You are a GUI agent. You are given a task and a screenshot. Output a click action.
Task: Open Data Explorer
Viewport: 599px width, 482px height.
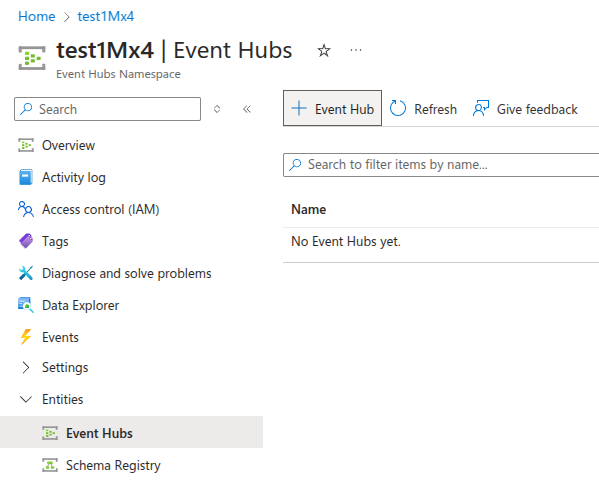pos(80,306)
